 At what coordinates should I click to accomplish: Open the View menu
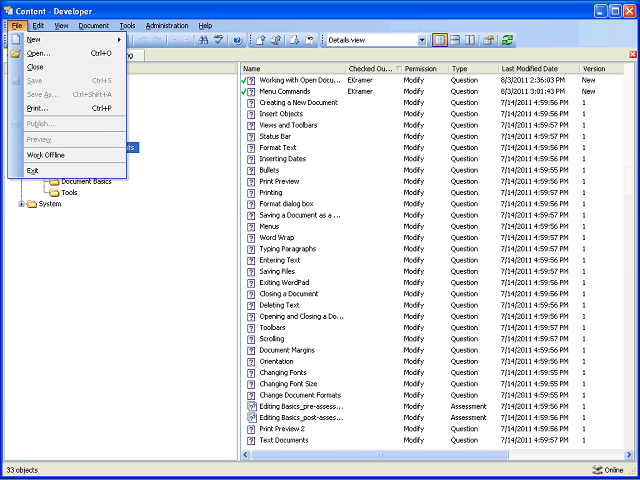coord(61,26)
